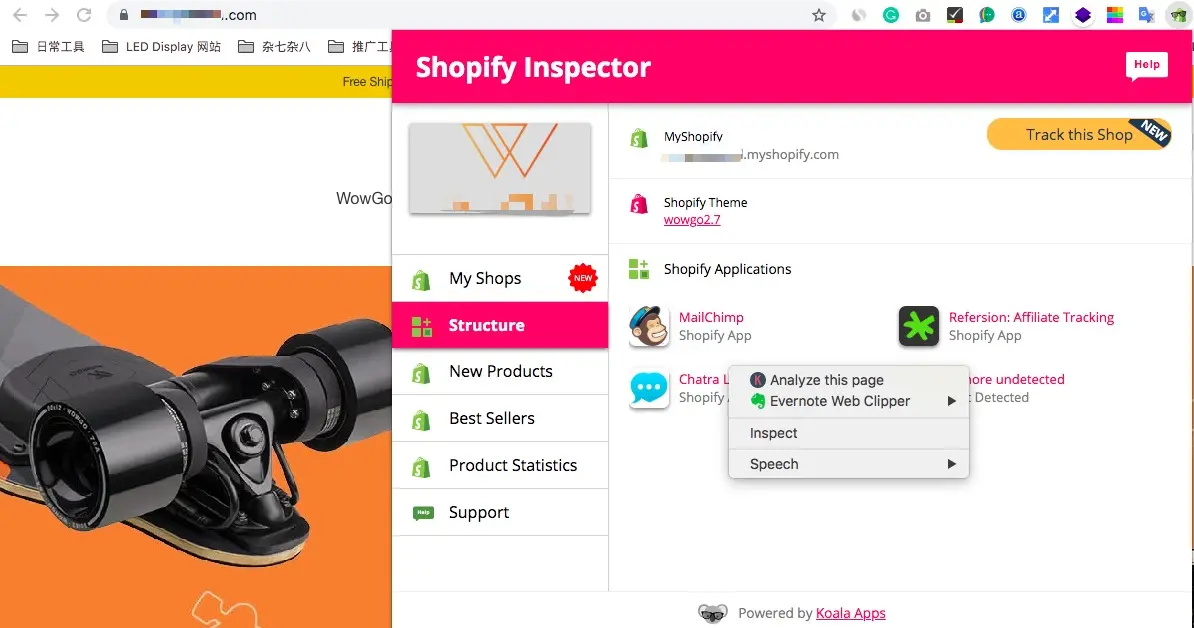The height and width of the screenshot is (628, 1194).
Task: Click the Grammarly extension icon in toolbar
Action: [x=890, y=14]
